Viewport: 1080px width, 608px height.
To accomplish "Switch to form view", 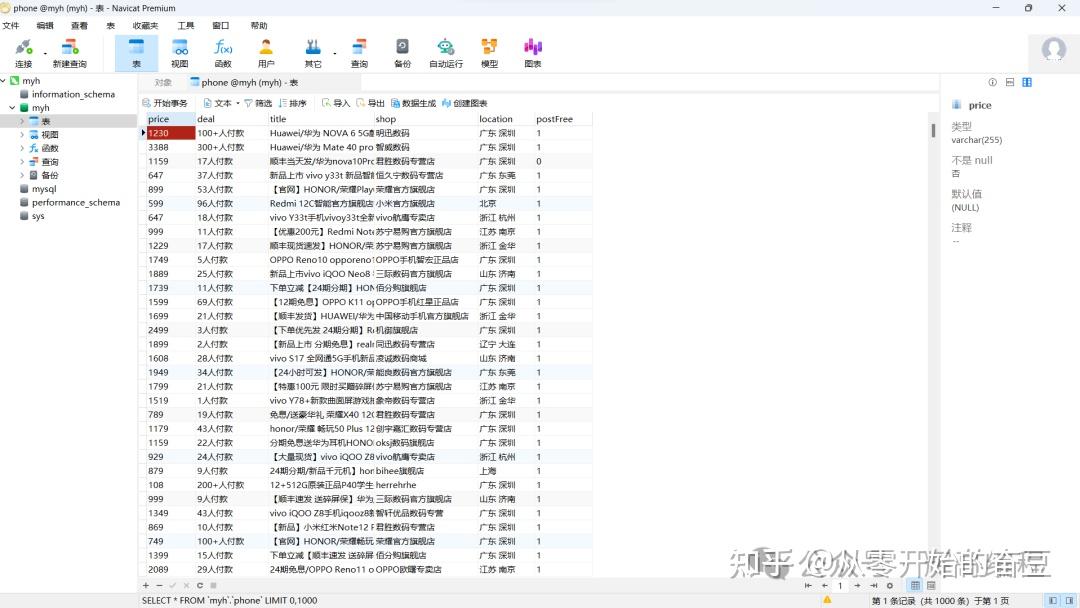I will coord(931,585).
